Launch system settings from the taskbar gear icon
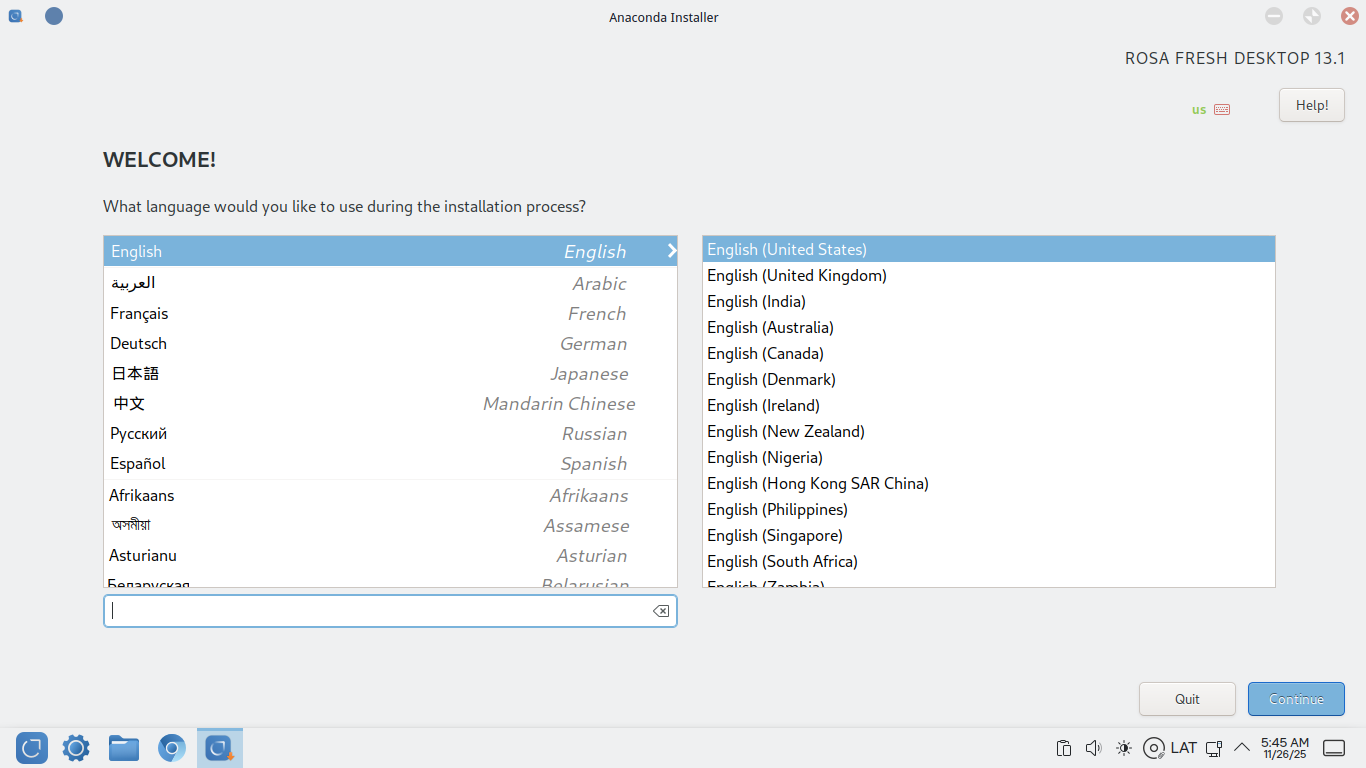The width and height of the screenshot is (1366, 768). [76, 748]
